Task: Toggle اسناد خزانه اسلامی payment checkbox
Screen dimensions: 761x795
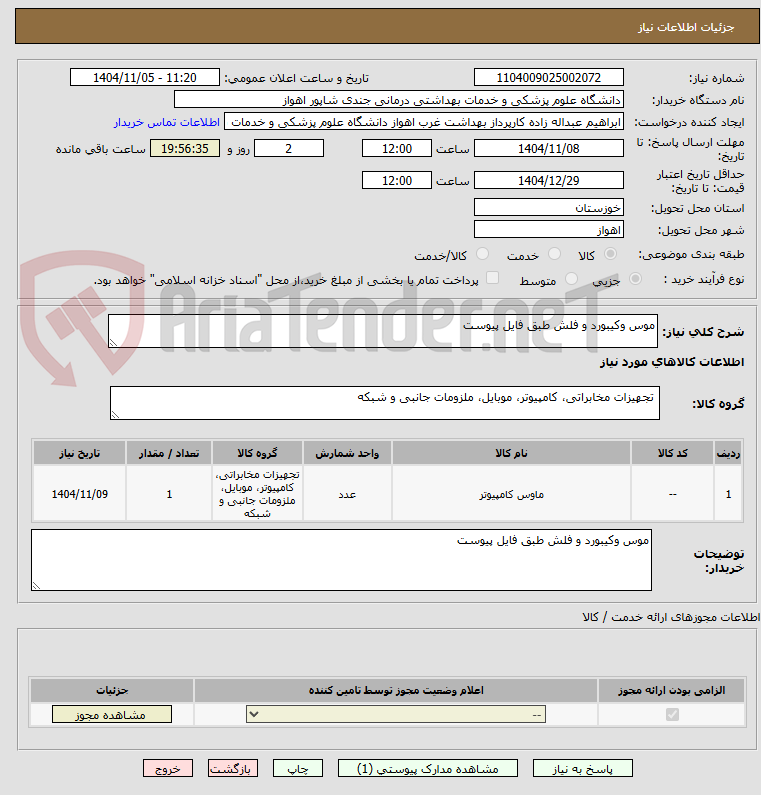Action: click(492, 278)
